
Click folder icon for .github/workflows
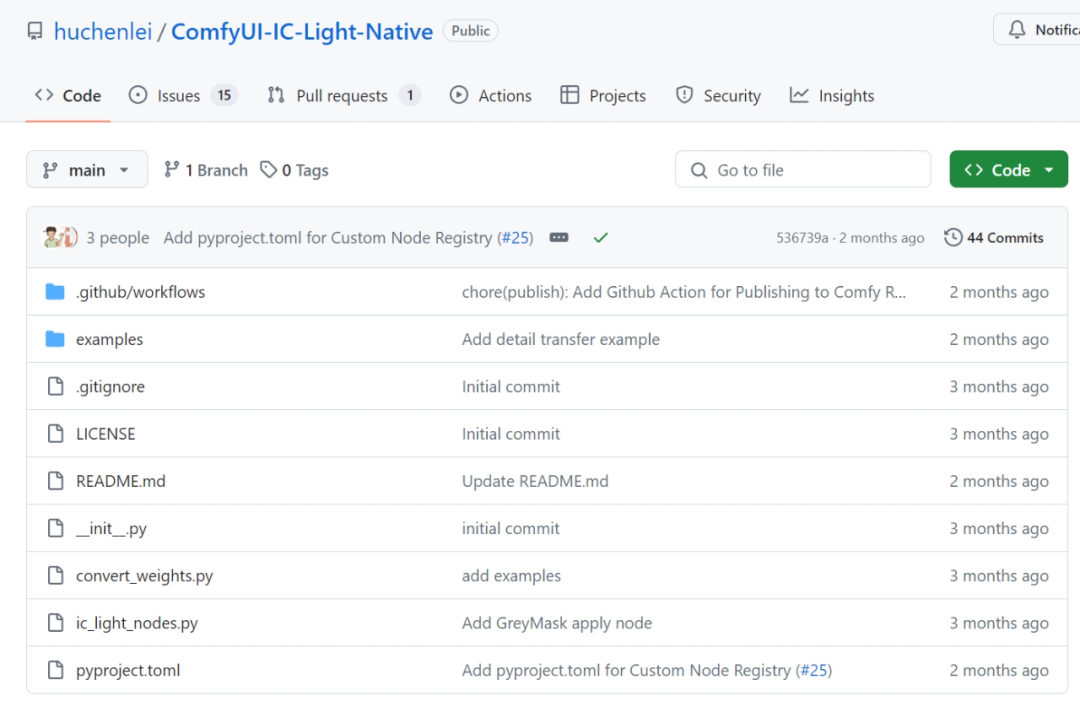tap(55, 292)
